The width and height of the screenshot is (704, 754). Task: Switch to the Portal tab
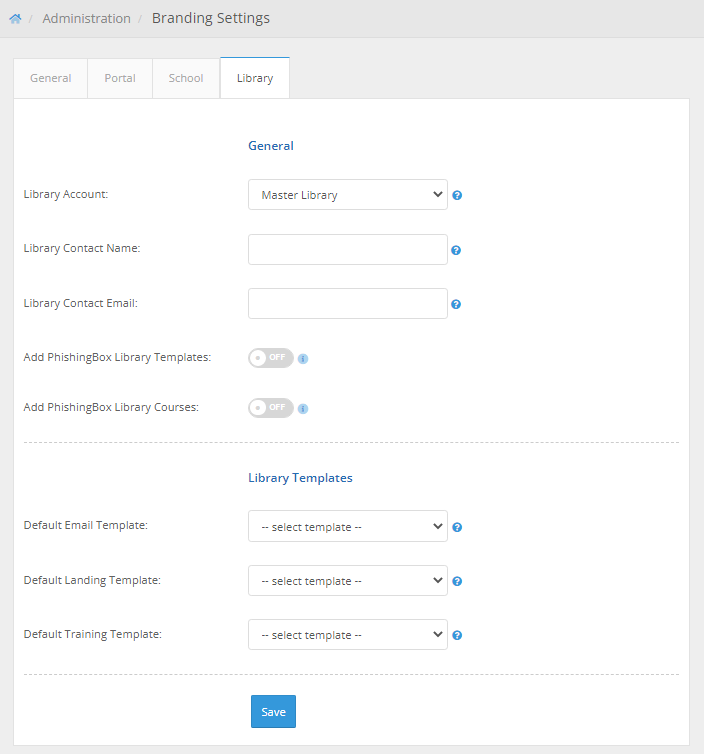click(120, 78)
